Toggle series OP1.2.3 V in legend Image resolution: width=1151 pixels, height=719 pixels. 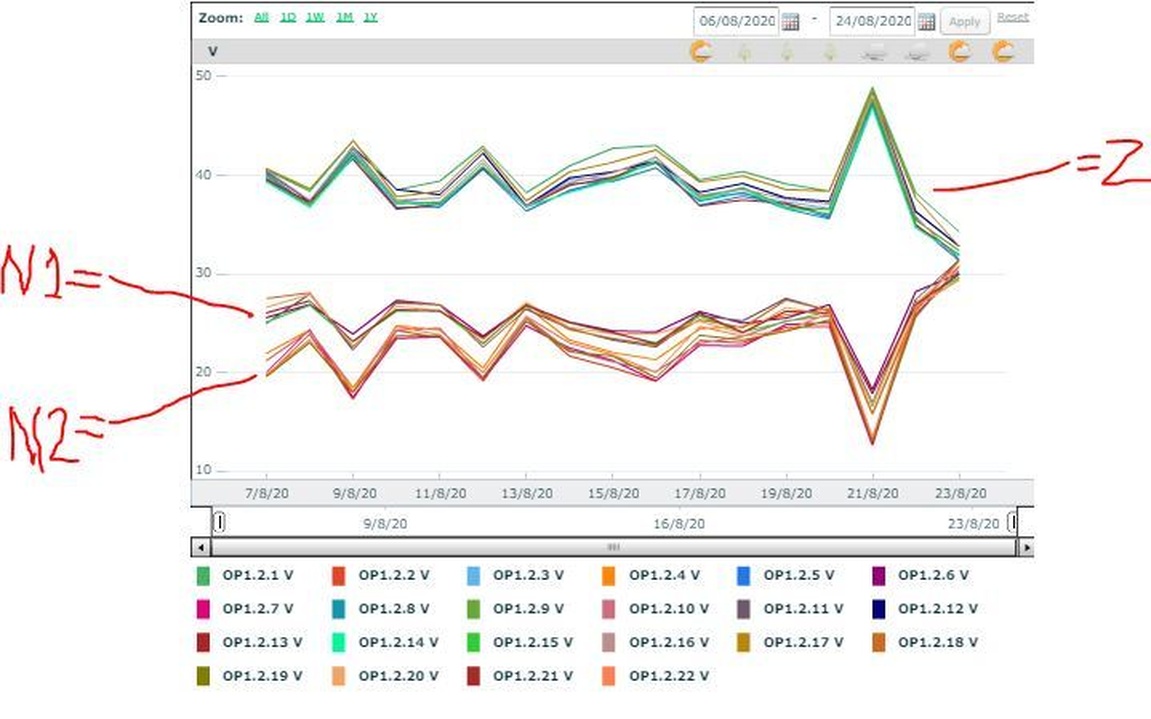pos(516,576)
